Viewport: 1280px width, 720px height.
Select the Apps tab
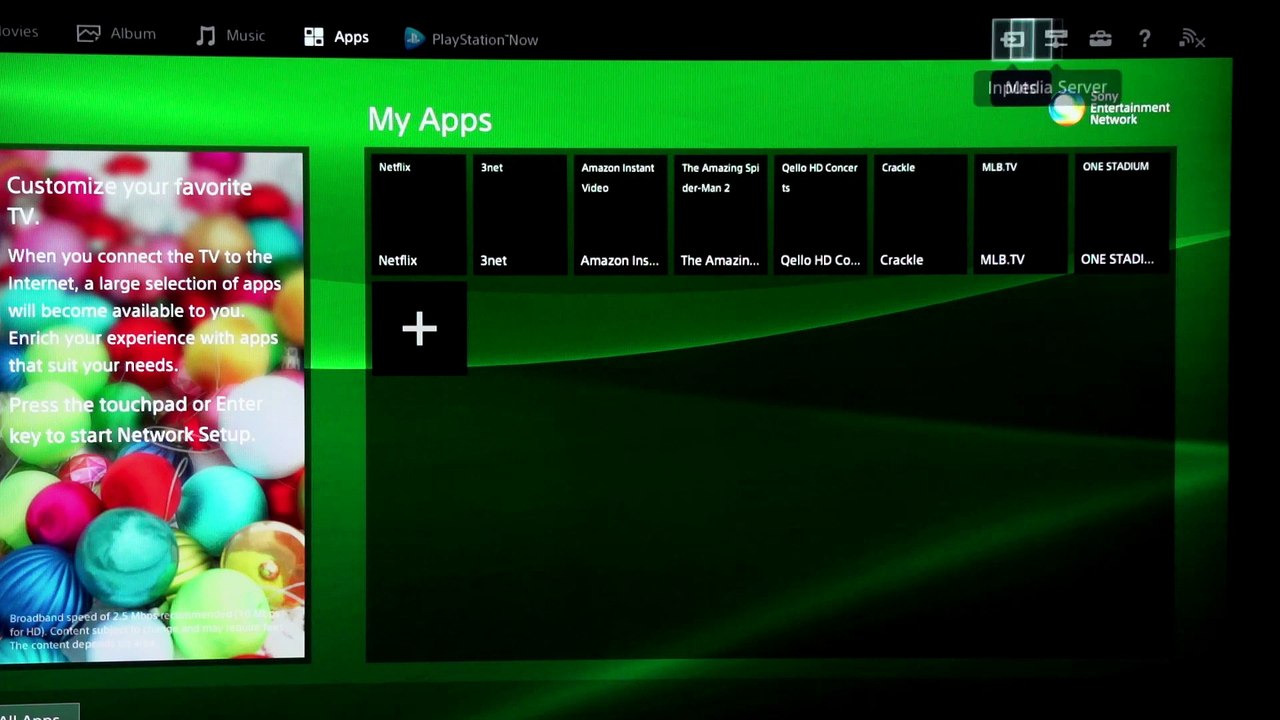(x=336, y=37)
